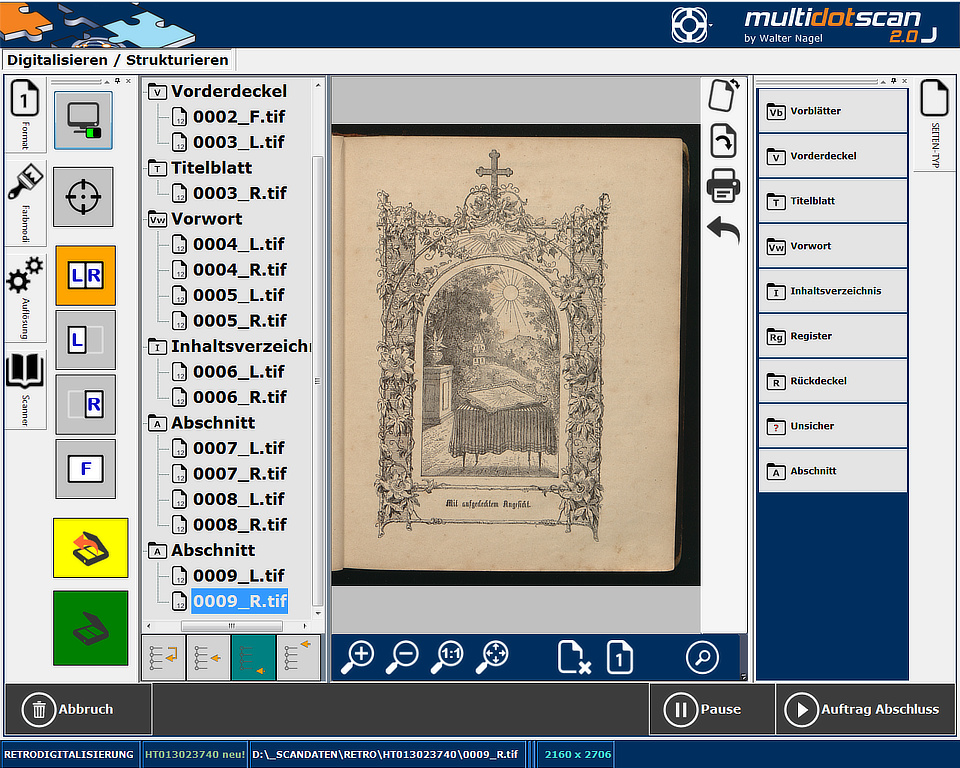
Task: Zoom out with the minus magnifier
Action: point(402,657)
